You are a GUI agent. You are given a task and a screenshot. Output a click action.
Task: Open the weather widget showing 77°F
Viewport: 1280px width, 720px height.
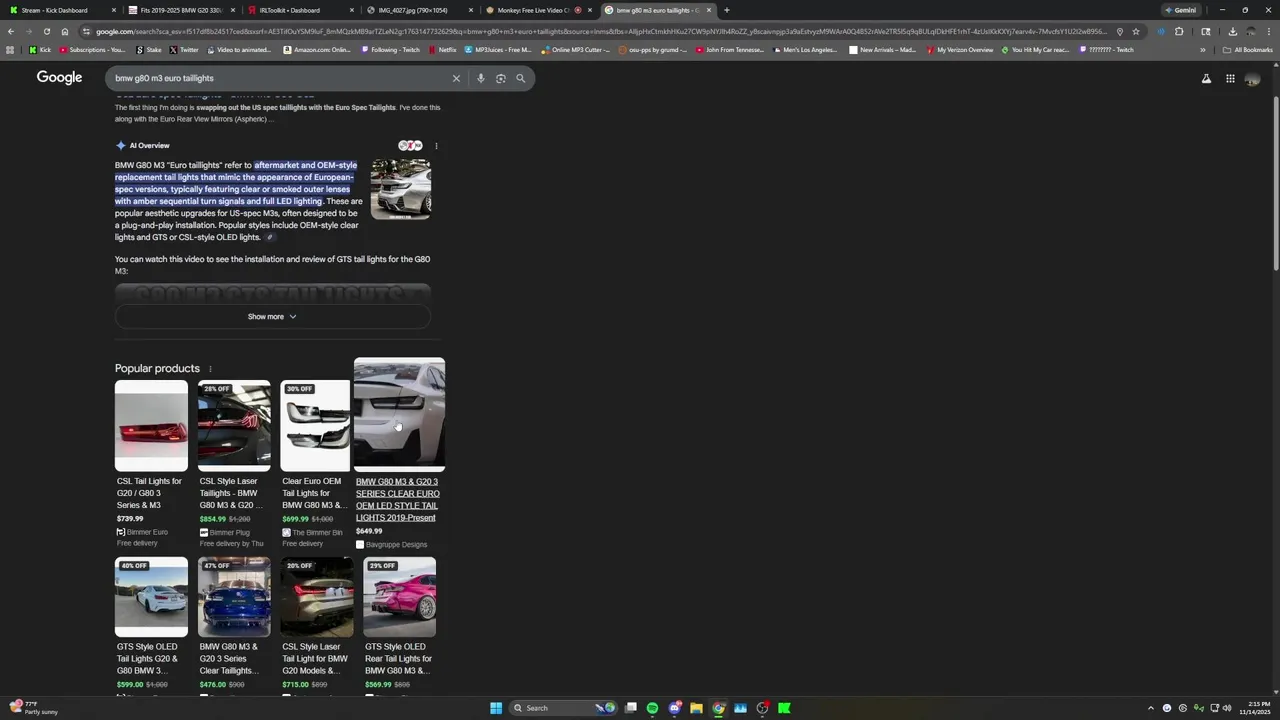tap(32, 708)
